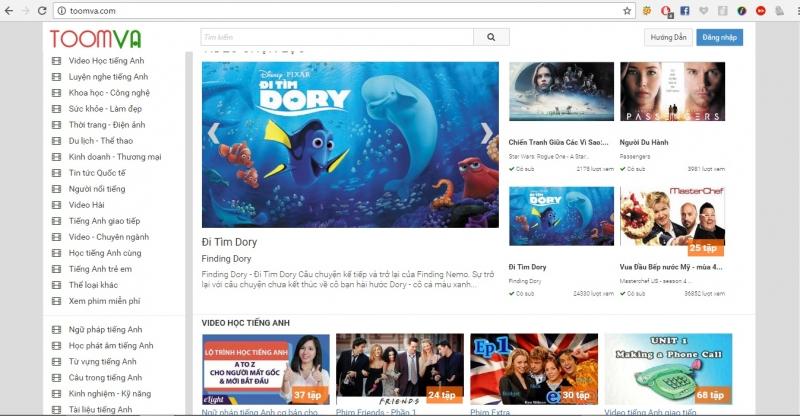Click the Finding Dory subtitle text
Viewport: 800px width, 416px height.
[226, 259]
